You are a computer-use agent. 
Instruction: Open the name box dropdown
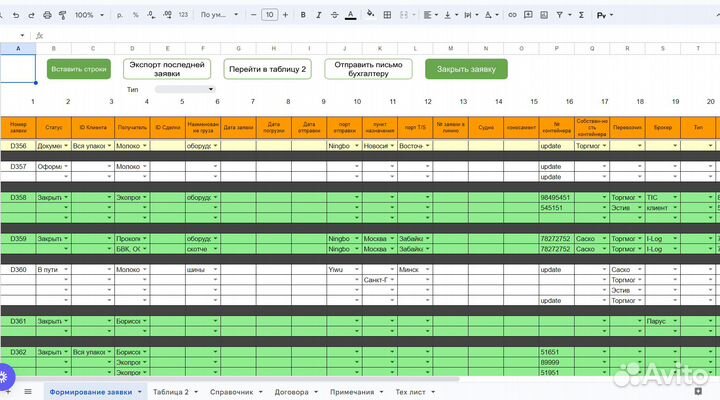click(x=22, y=35)
